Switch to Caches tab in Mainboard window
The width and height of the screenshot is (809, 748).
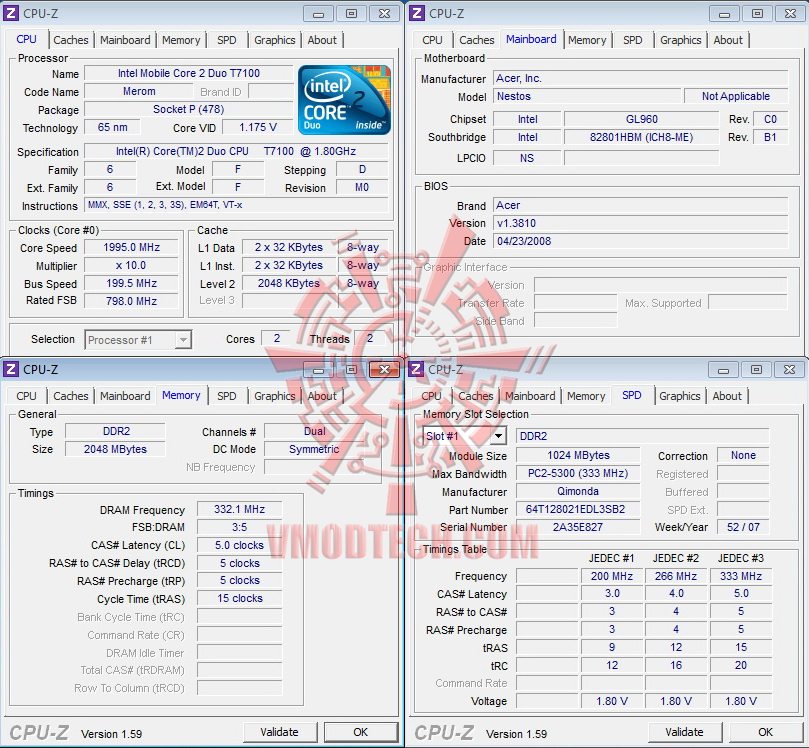coord(477,40)
